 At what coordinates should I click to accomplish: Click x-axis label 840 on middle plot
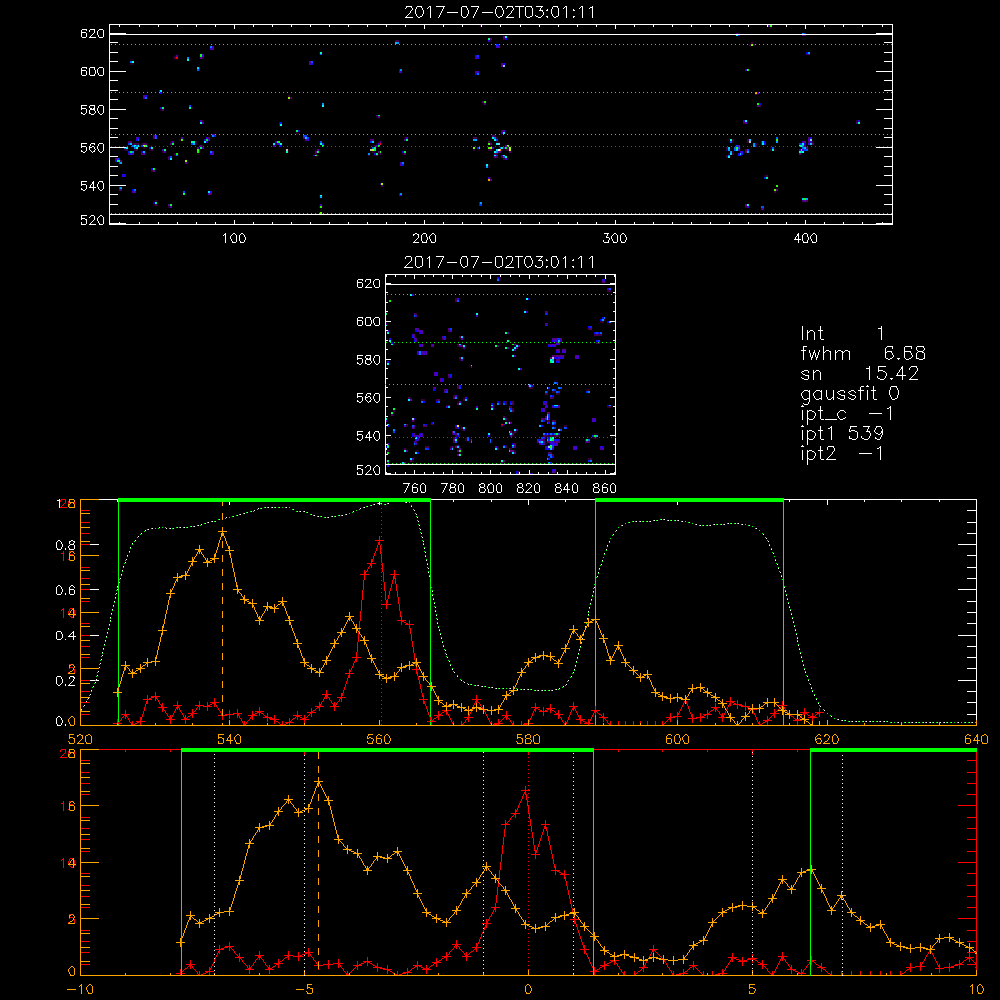coord(566,489)
